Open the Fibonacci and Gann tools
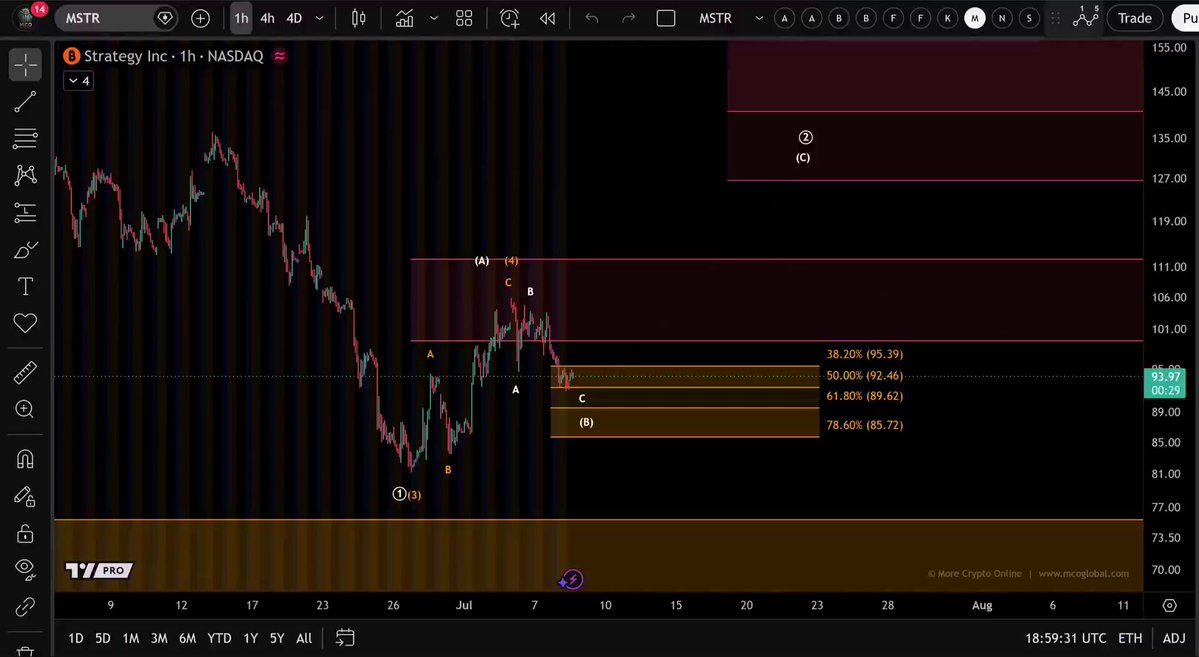Image resolution: width=1199 pixels, height=657 pixels. 25,138
